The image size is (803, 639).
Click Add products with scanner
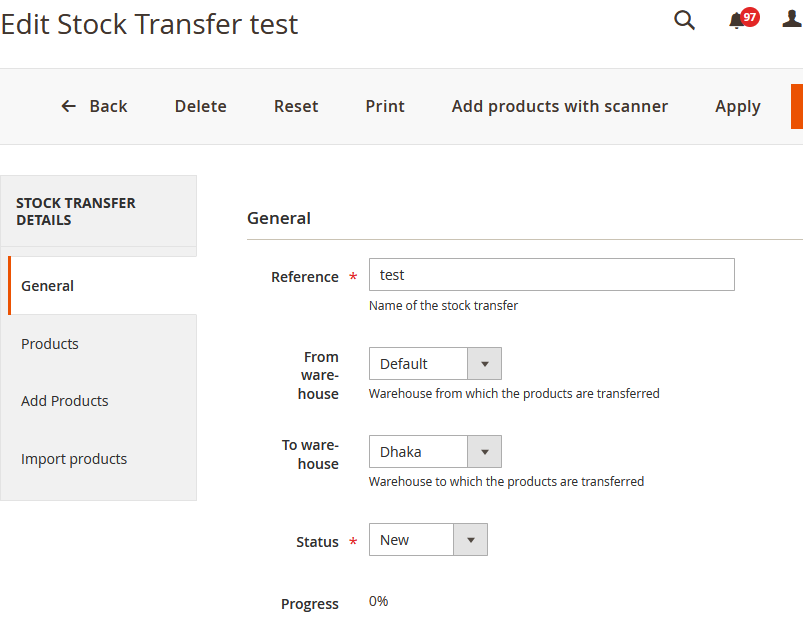559,105
